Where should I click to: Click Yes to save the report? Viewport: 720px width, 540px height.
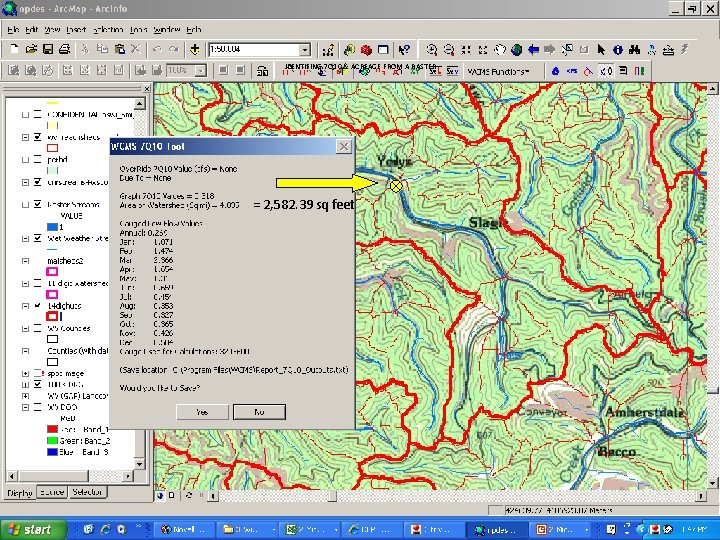202,411
